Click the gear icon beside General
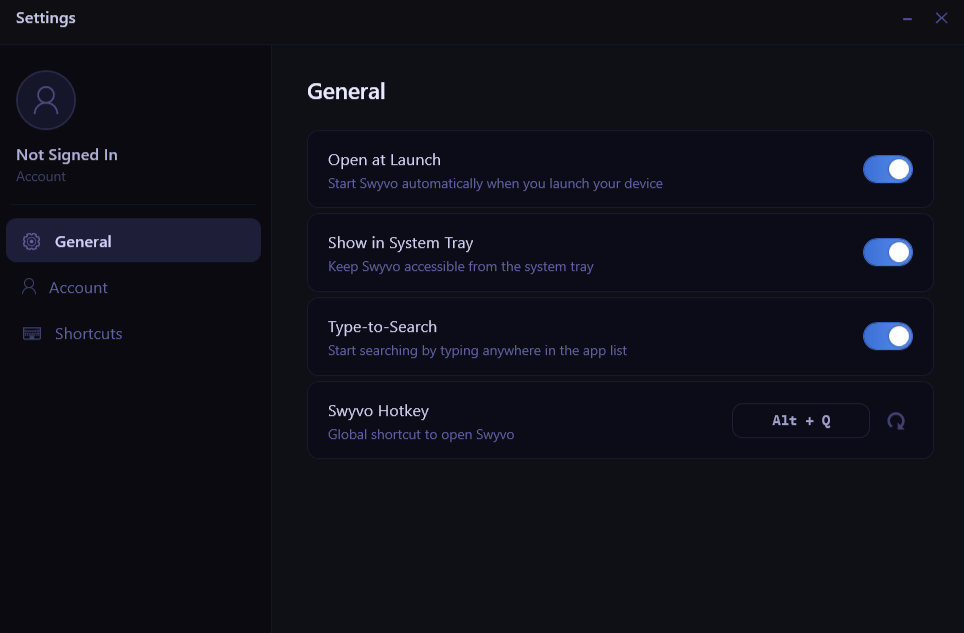The width and height of the screenshot is (964, 633). click(31, 242)
